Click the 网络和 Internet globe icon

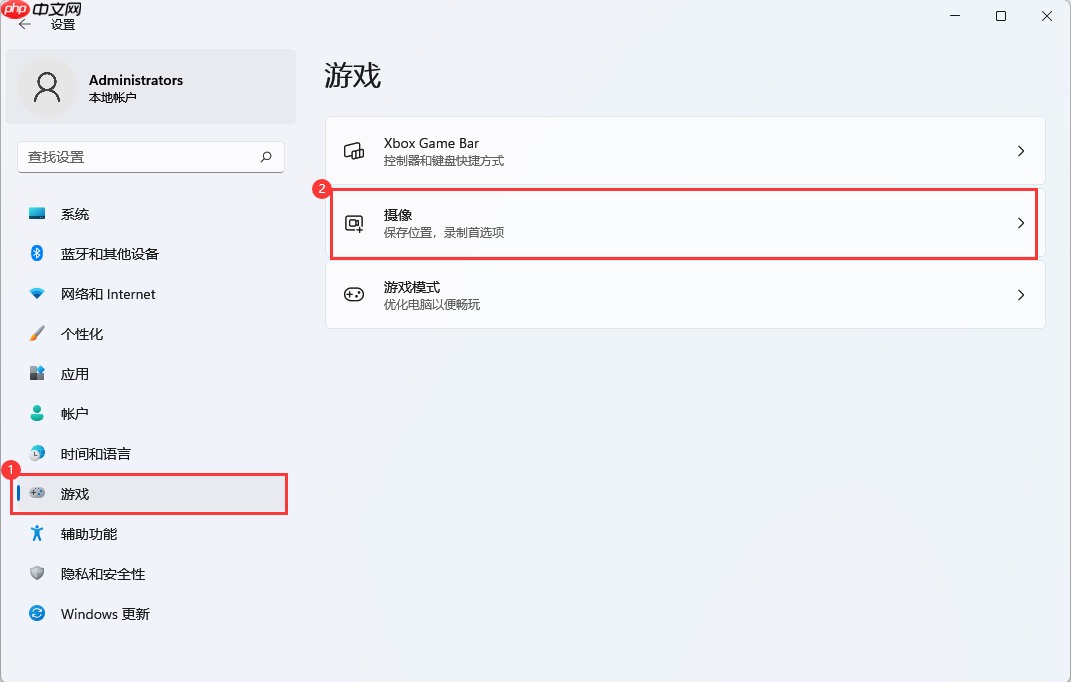(x=36, y=293)
